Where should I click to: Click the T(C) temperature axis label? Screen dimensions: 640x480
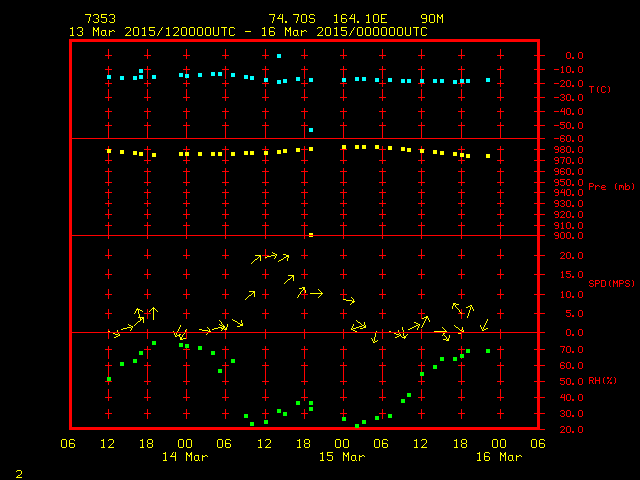click(x=599, y=90)
